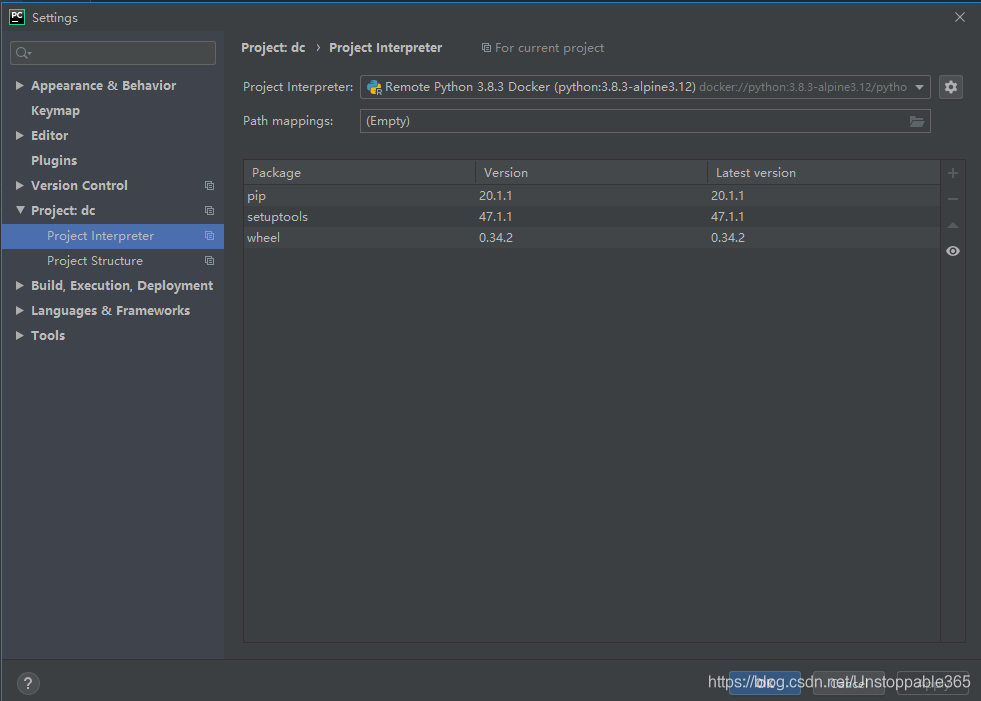
Task: Click the copy icon beside Project: dc
Action: pos(210,211)
